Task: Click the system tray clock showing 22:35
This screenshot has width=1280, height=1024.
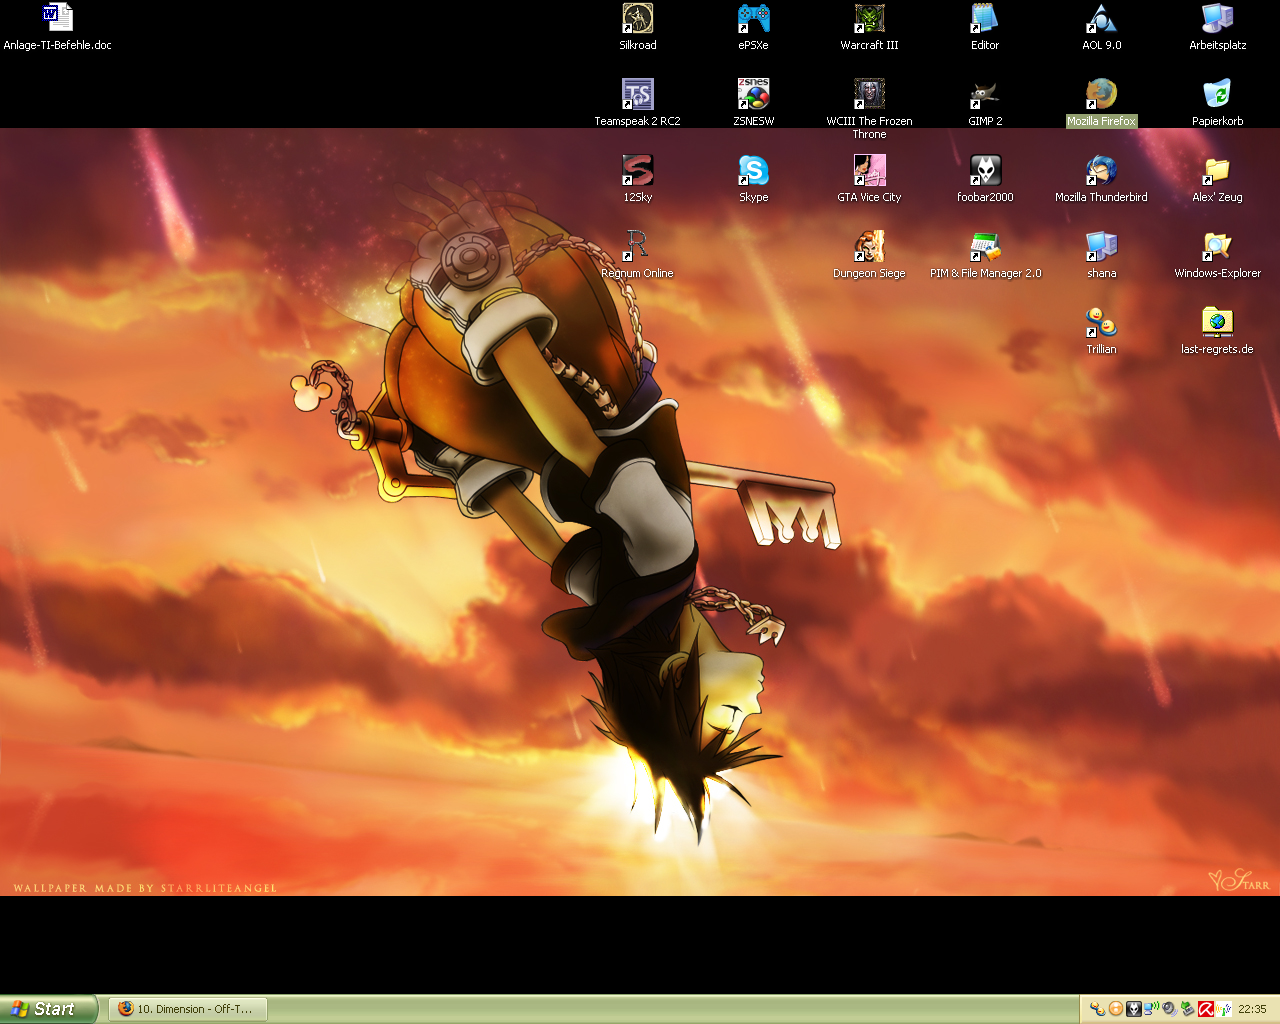Action: click(x=1252, y=1009)
